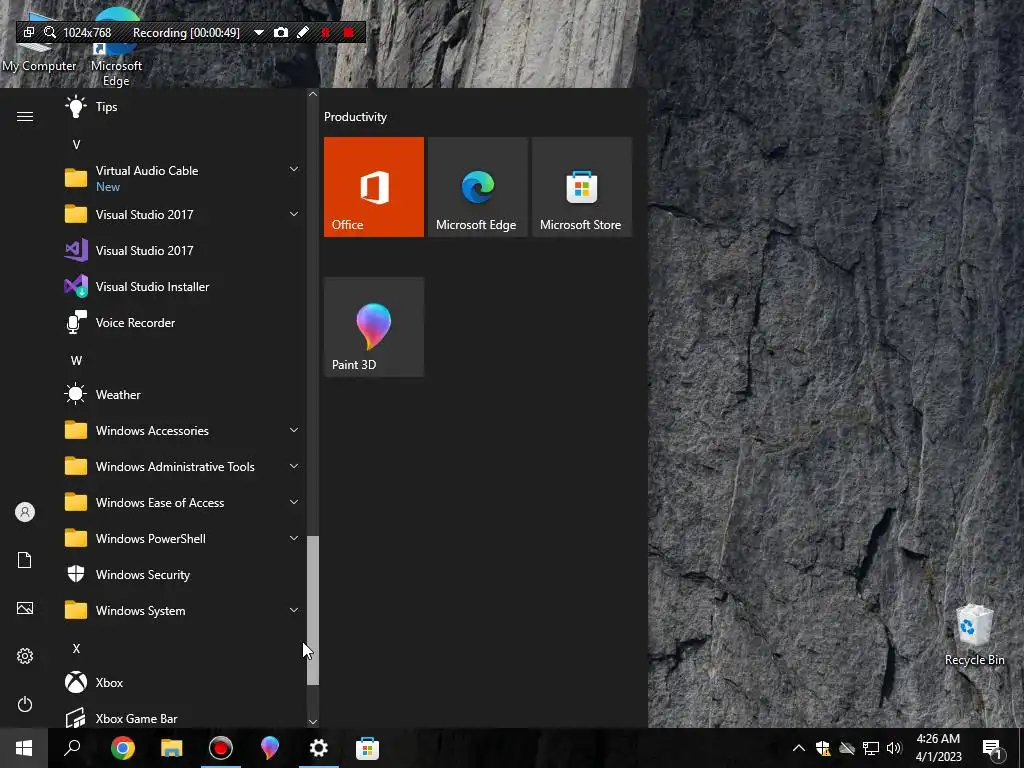Open Settings gear in Start sidebar
Viewport: 1024px width, 768px height.
click(x=25, y=656)
